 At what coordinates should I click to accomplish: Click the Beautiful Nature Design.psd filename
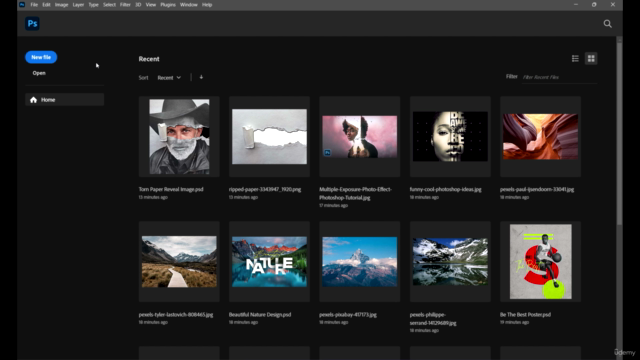click(x=260, y=315)
